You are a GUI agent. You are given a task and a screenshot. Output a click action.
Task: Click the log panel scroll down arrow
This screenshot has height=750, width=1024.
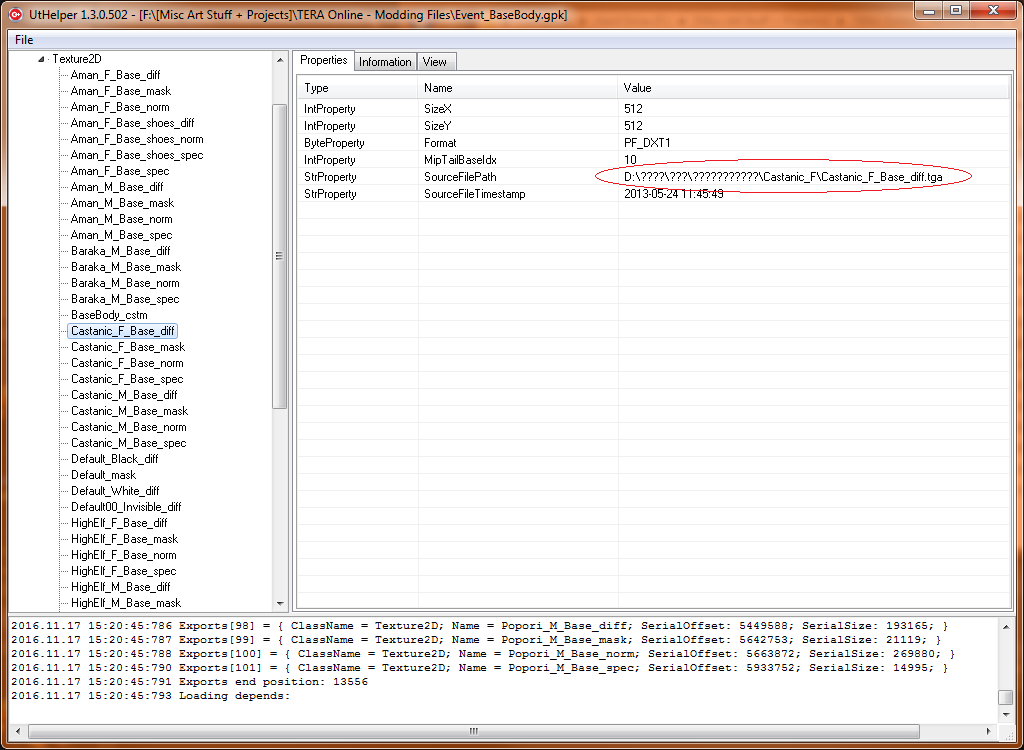point(1005,715)
